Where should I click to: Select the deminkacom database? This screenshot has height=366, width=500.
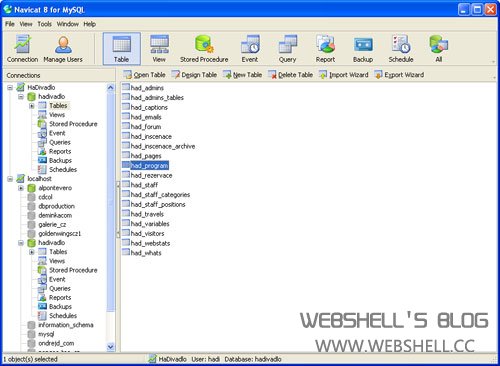point(55,215)
